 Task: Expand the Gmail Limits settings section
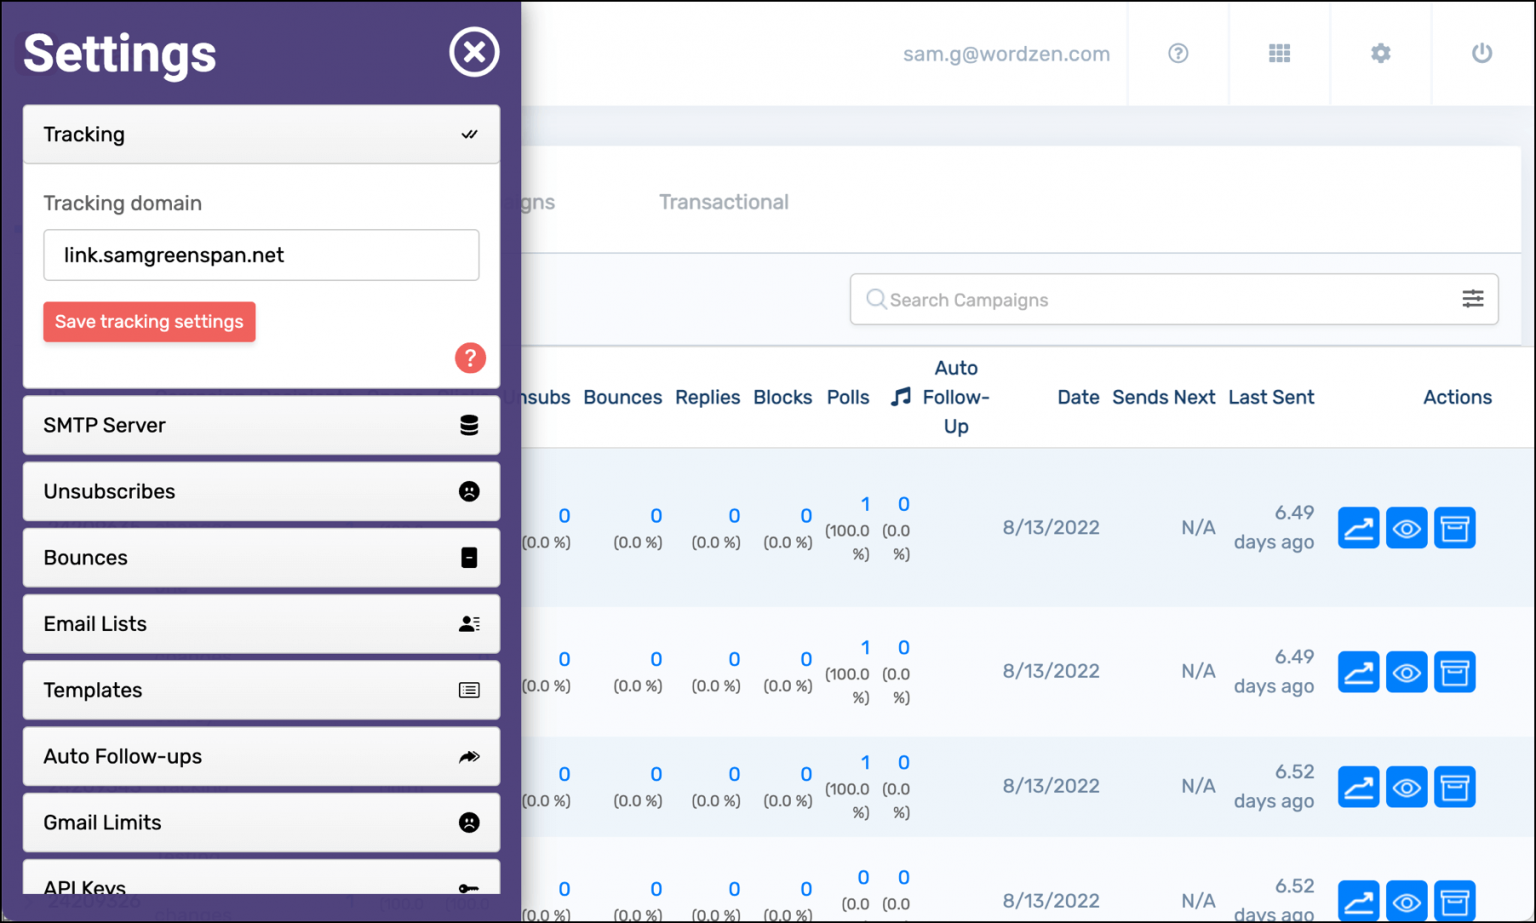pyautogui.click(x=260, y=822)
